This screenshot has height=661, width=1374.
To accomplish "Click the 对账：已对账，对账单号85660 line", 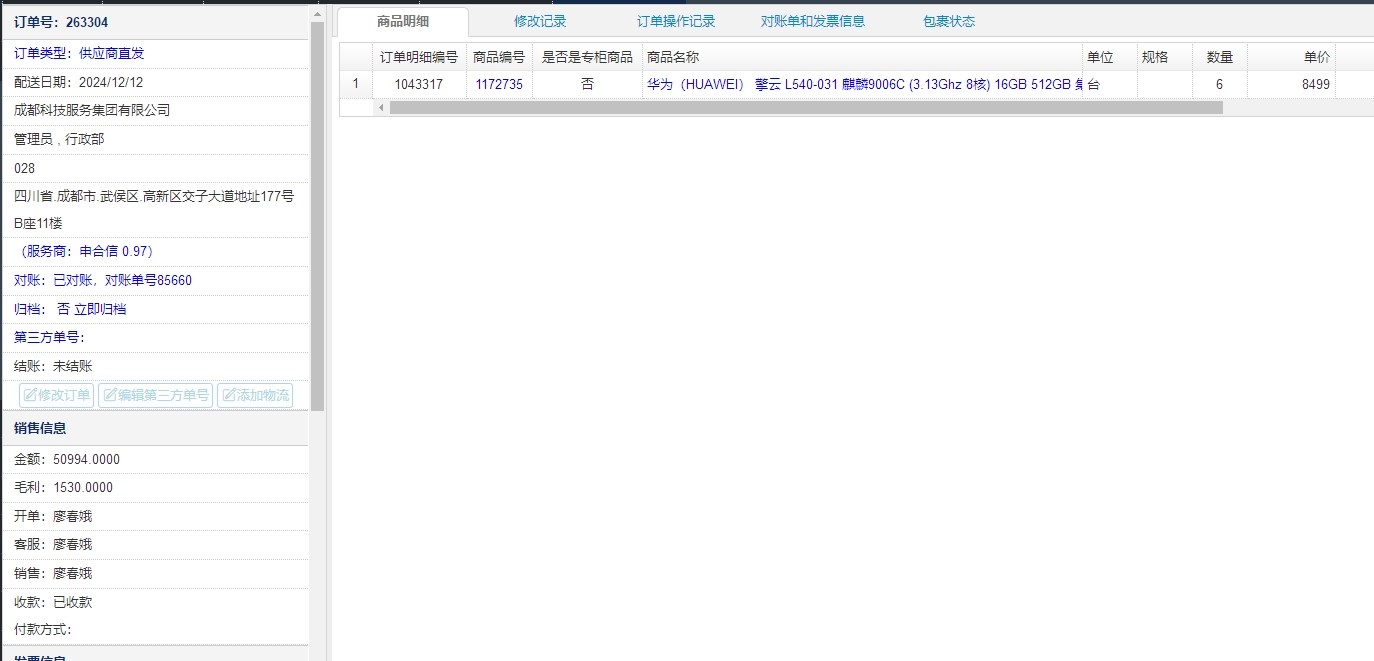I will [x=103, y=280].
